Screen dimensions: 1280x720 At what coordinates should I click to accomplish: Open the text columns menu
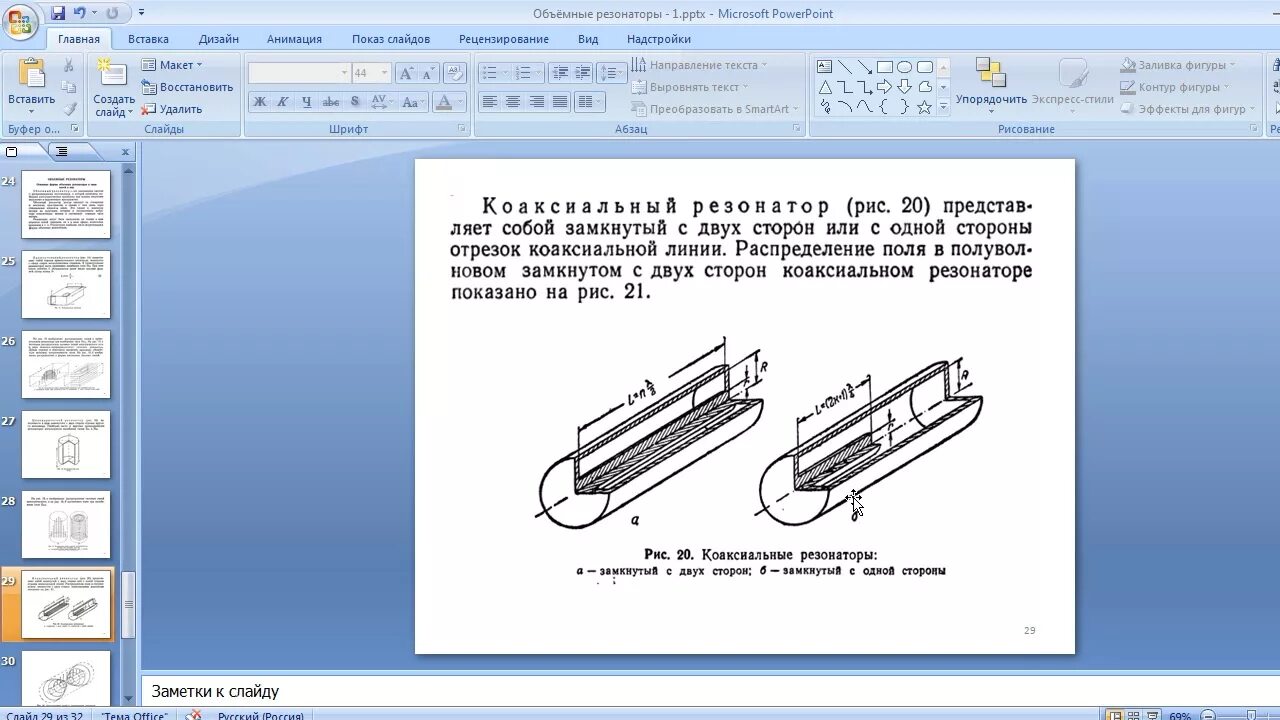[589, 102]
